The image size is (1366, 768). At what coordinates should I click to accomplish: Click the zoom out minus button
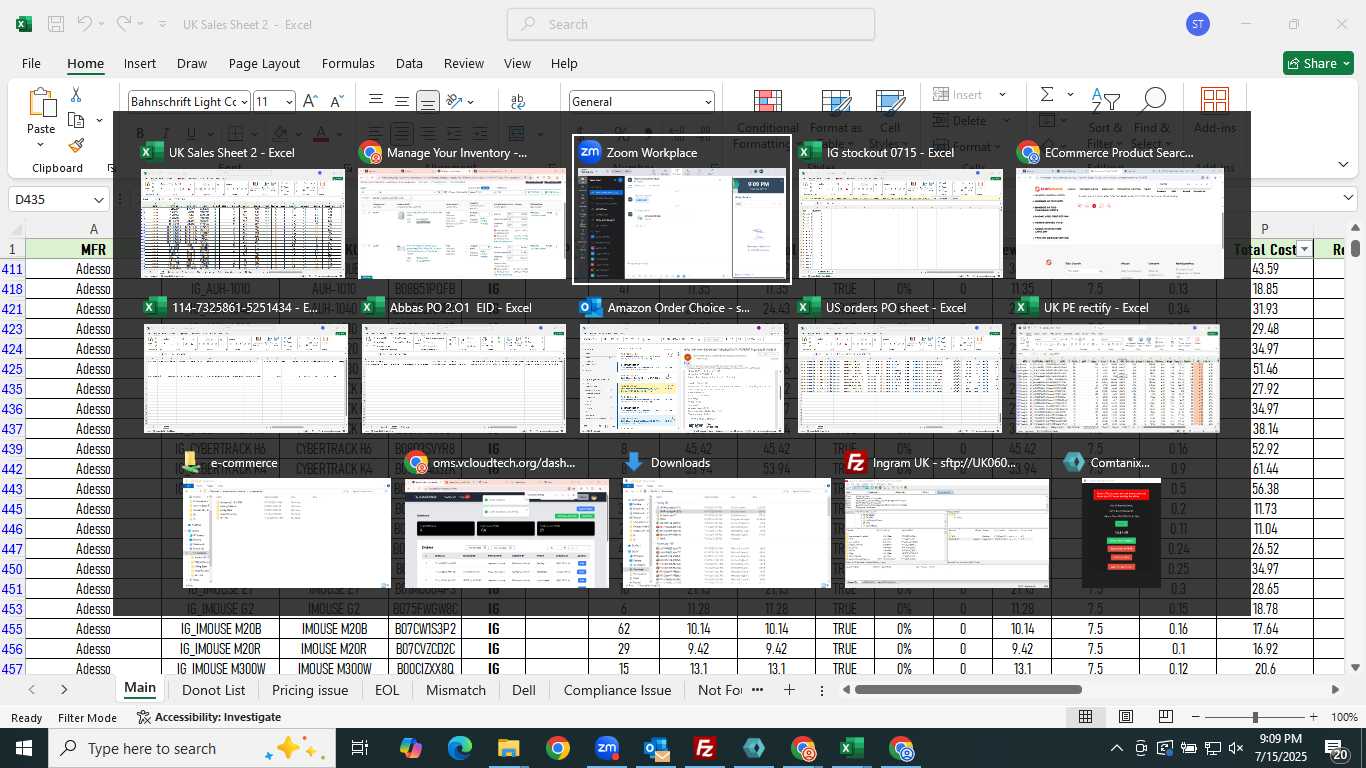click(x=1196, y=717)
